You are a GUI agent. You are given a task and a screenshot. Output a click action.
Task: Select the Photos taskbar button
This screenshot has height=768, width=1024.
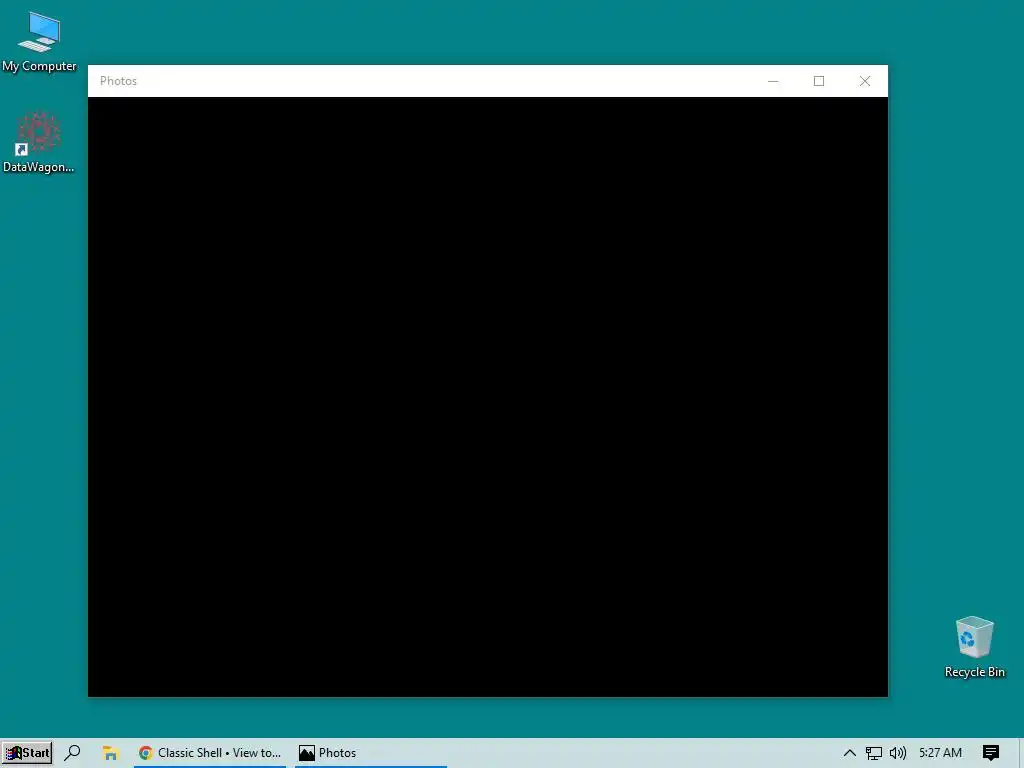(x=370, y=753)
